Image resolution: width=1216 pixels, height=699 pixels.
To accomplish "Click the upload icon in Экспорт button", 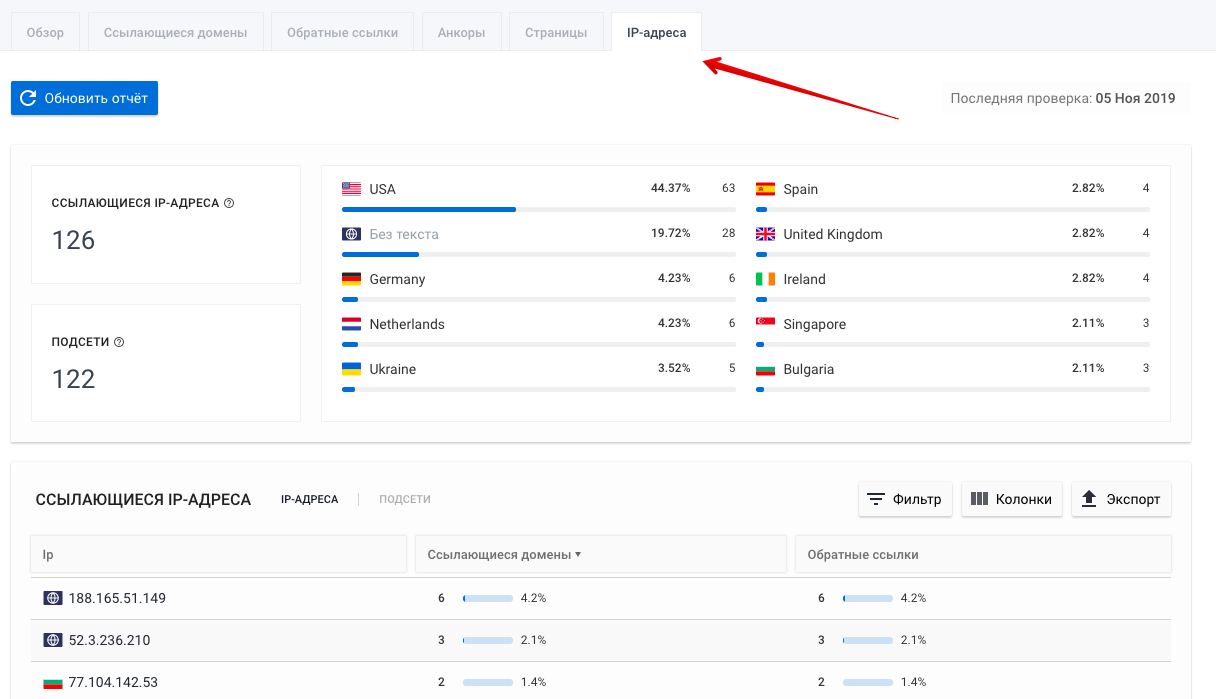I will pyautogui.click(x=1089, y=499).
